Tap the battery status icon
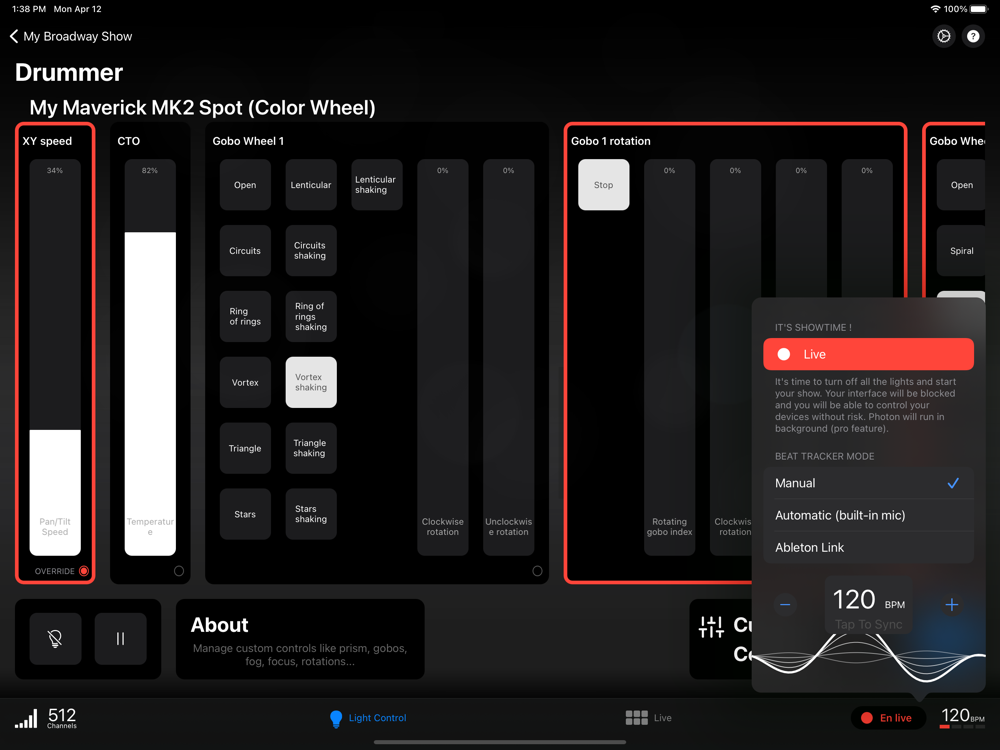 (x=979, y=9)
